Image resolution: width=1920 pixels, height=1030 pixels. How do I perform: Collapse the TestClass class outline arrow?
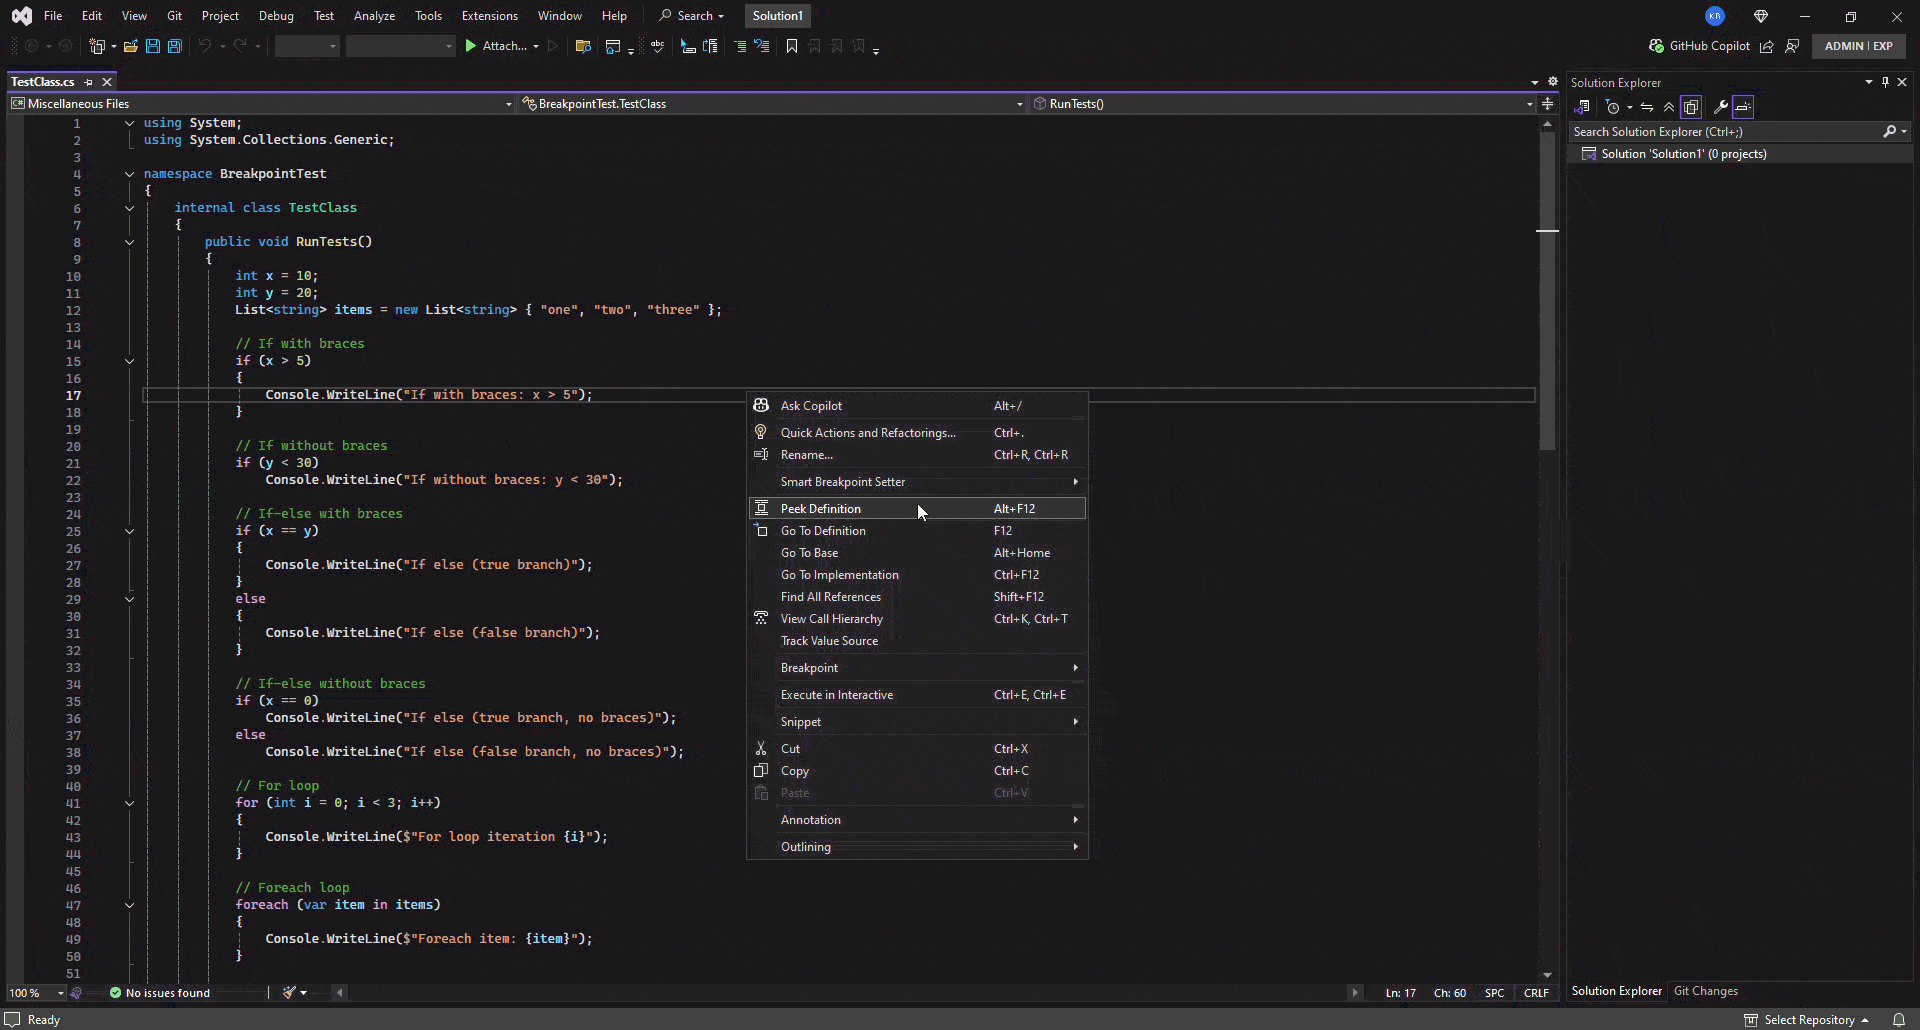click(x=129, y=208)
